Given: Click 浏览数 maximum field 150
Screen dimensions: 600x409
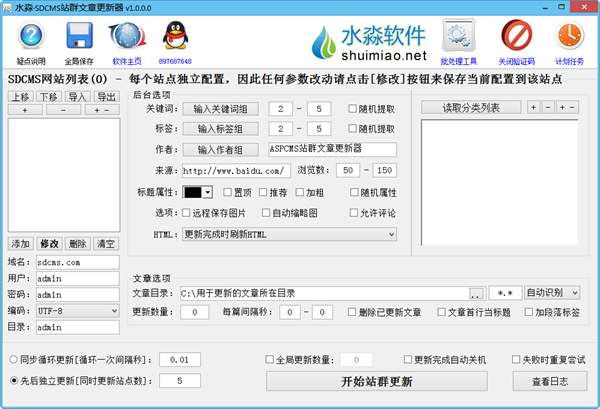Looking at the screenshot, I should click(x=384, y=170).
